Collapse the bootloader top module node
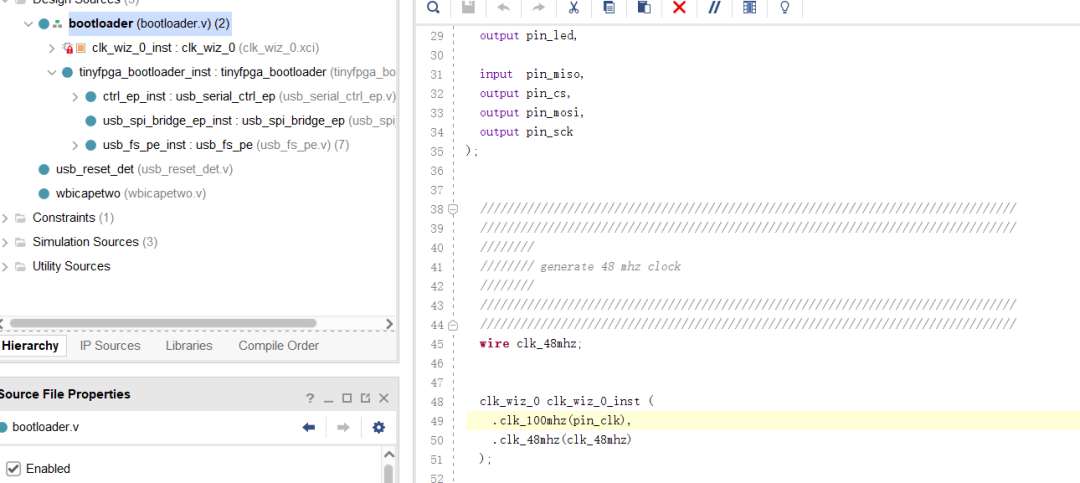Screen dimensions: 1080x483 [28, 24]
